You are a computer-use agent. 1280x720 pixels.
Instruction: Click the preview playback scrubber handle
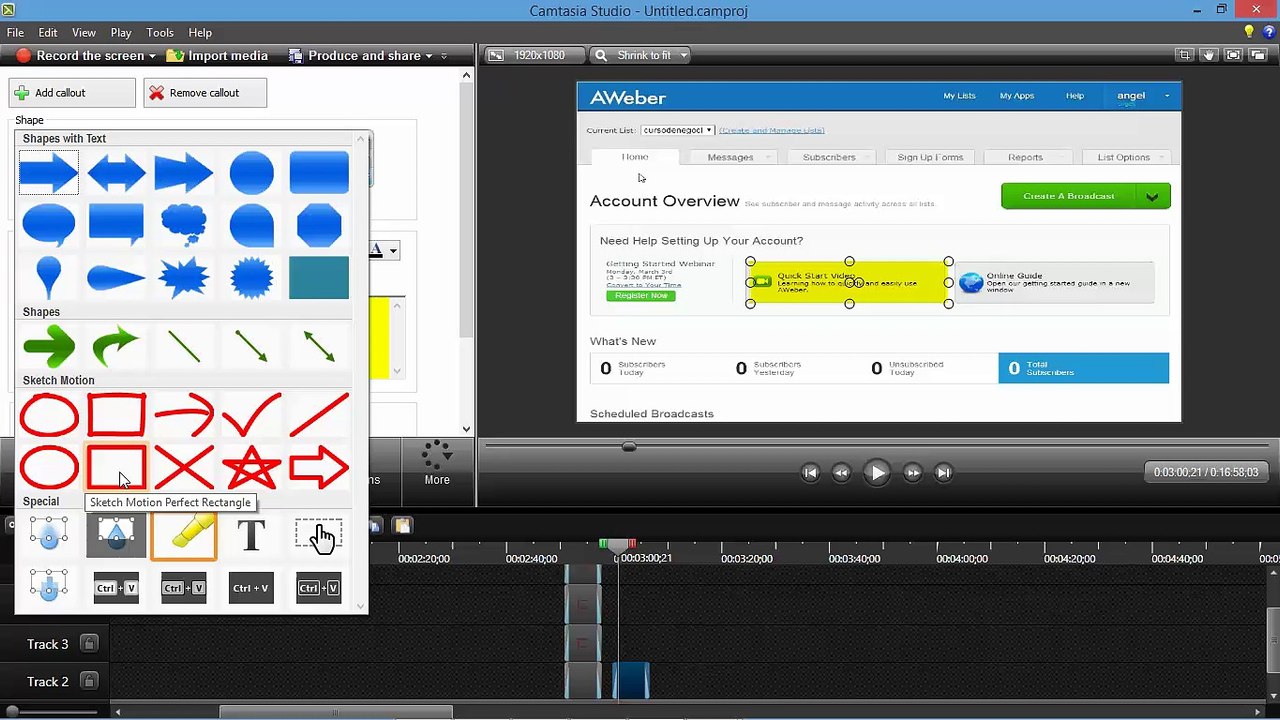point(628,446)
